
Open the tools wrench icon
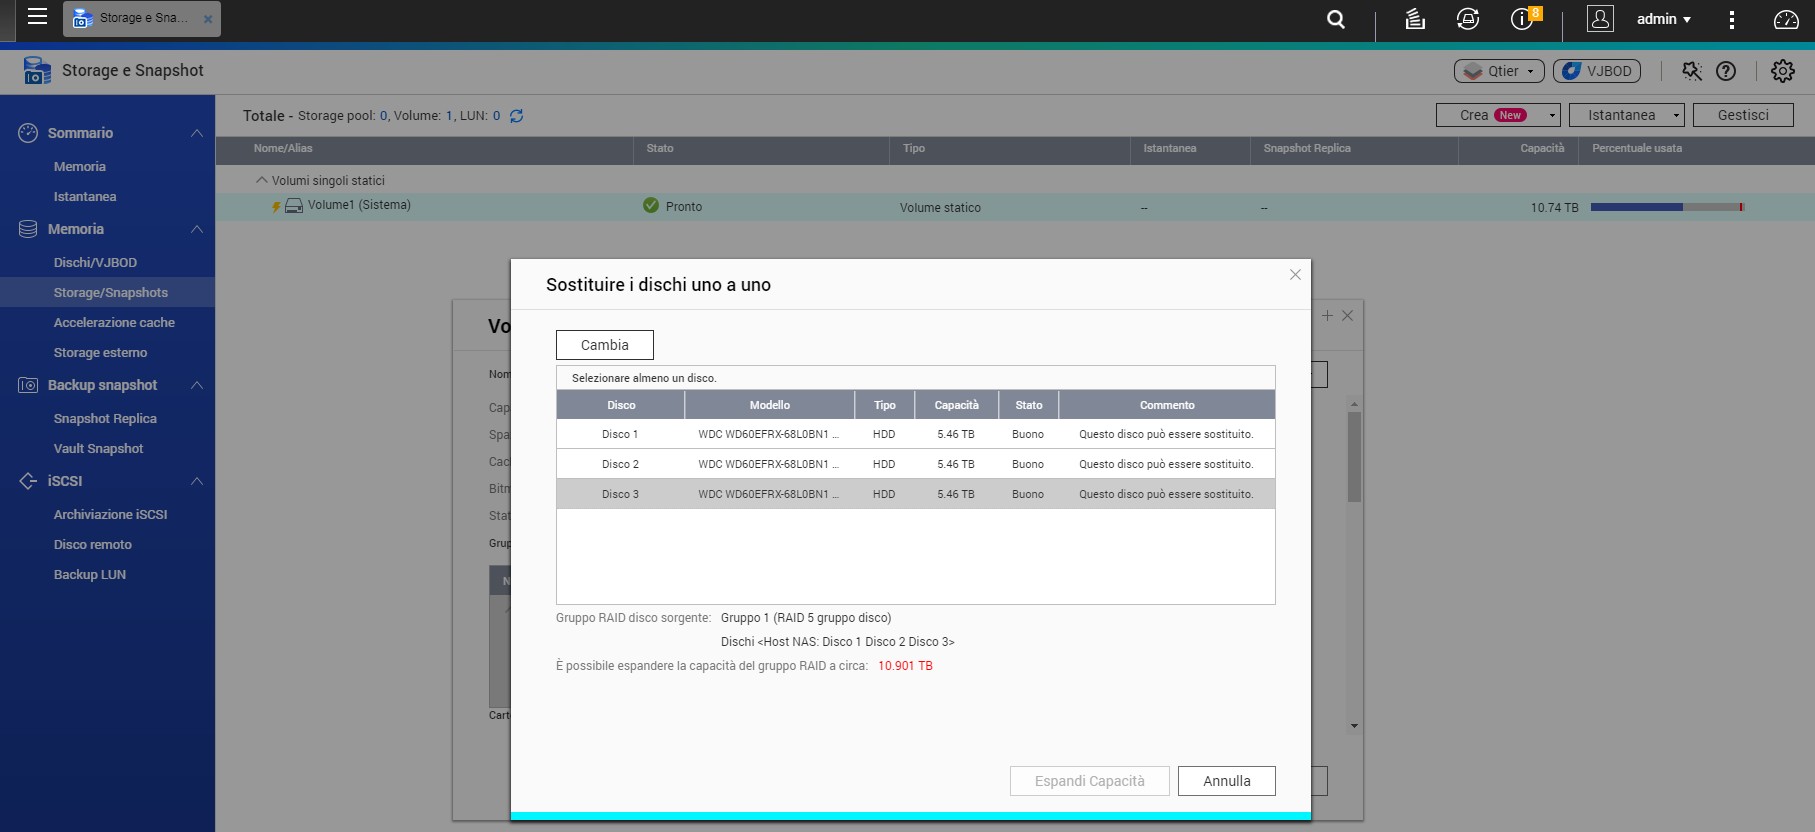(x=1691, y=71)
